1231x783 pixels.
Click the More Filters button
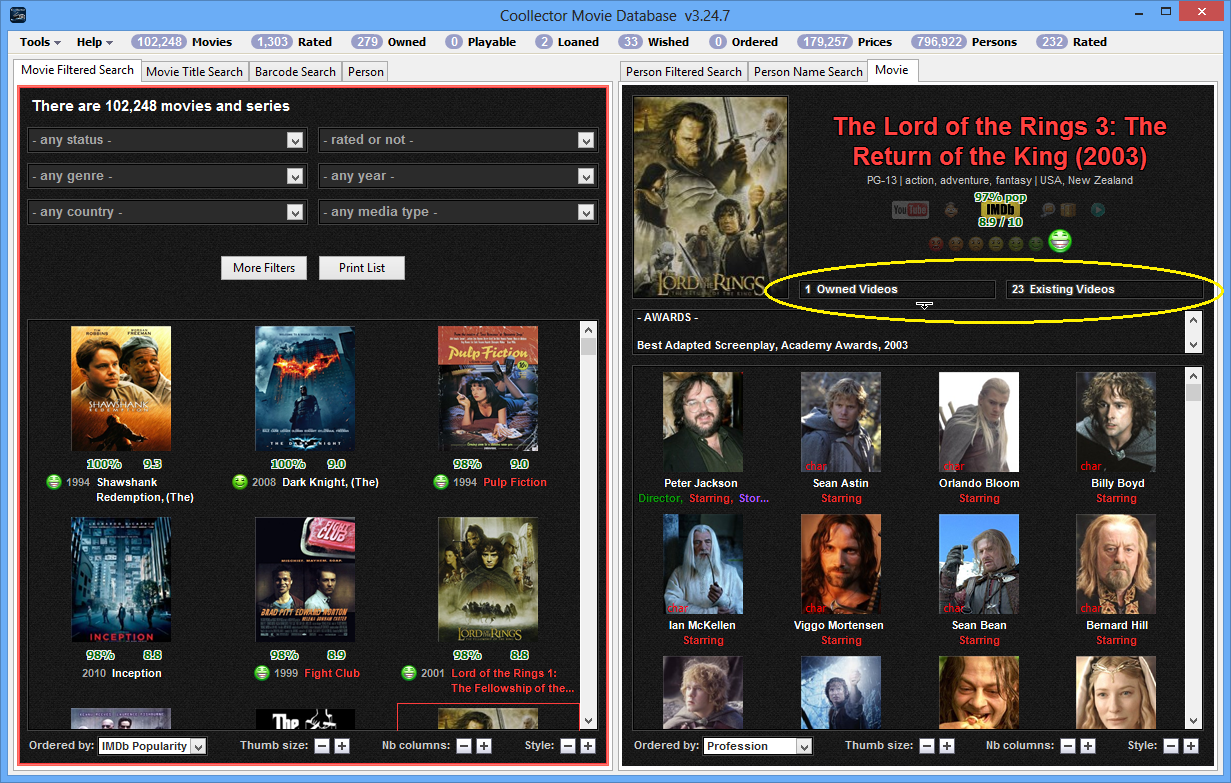[x=264, y=268]
